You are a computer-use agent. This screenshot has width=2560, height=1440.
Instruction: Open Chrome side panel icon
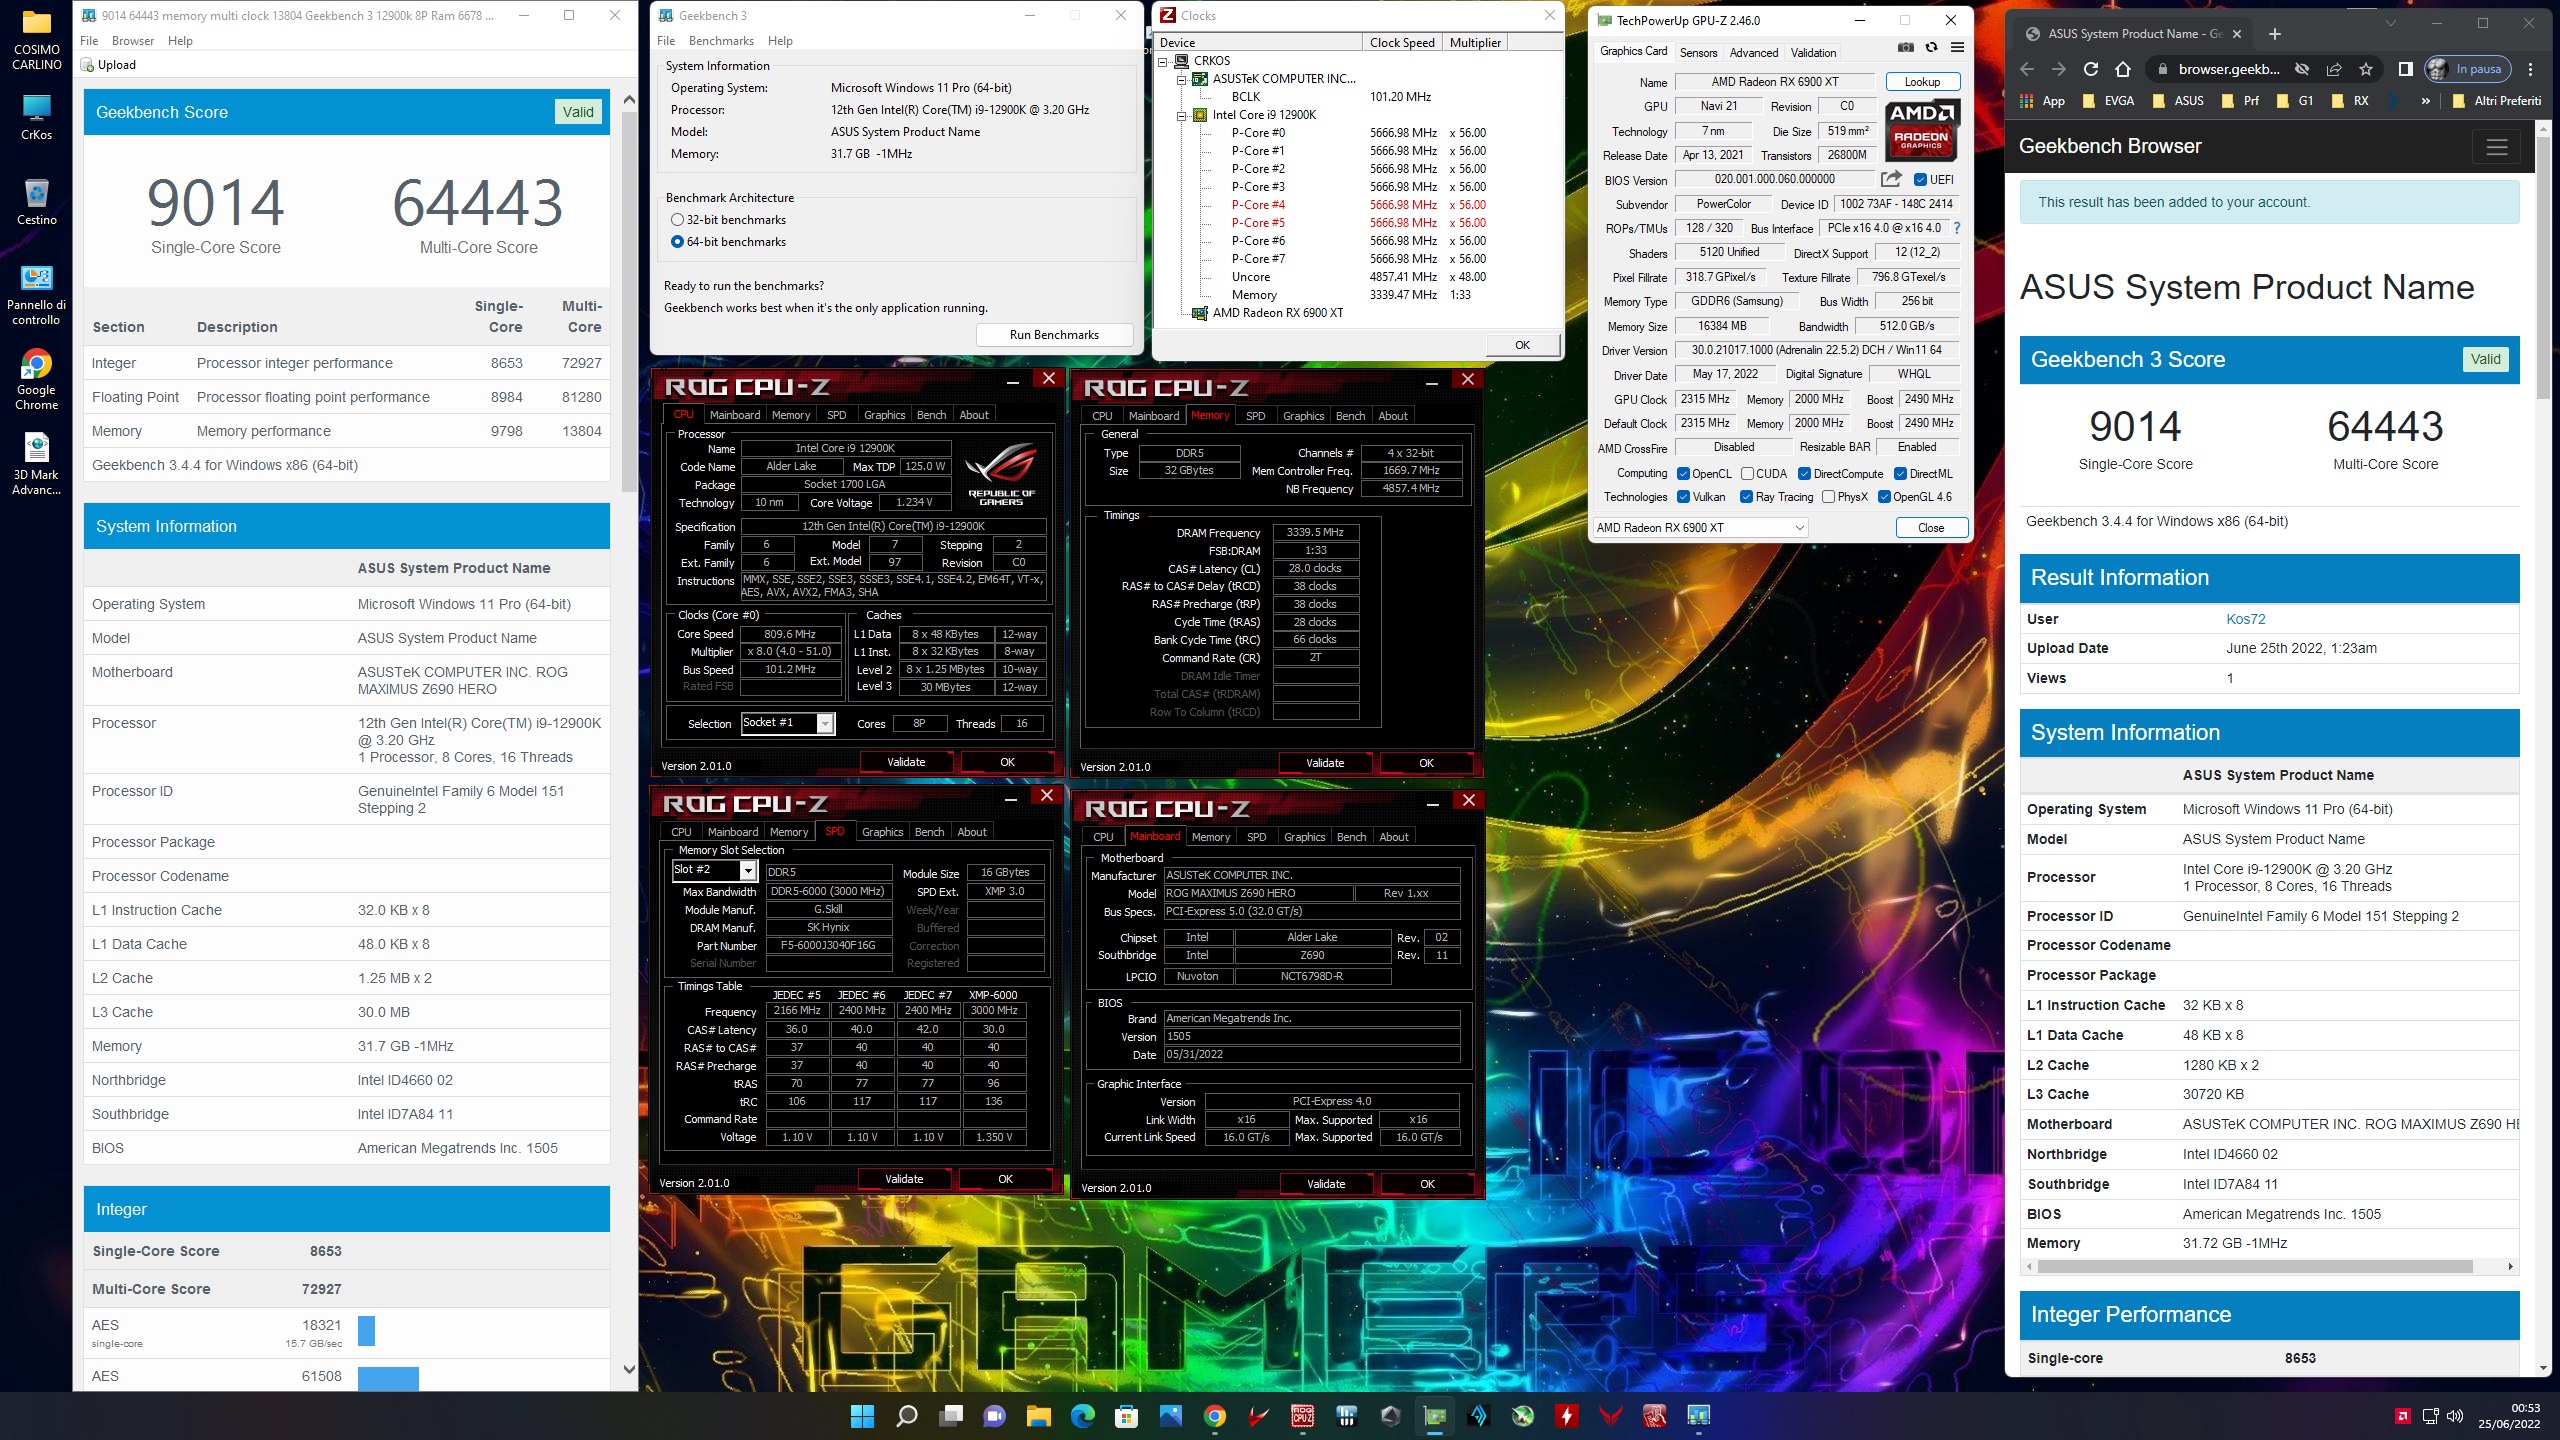[2406, 69]
